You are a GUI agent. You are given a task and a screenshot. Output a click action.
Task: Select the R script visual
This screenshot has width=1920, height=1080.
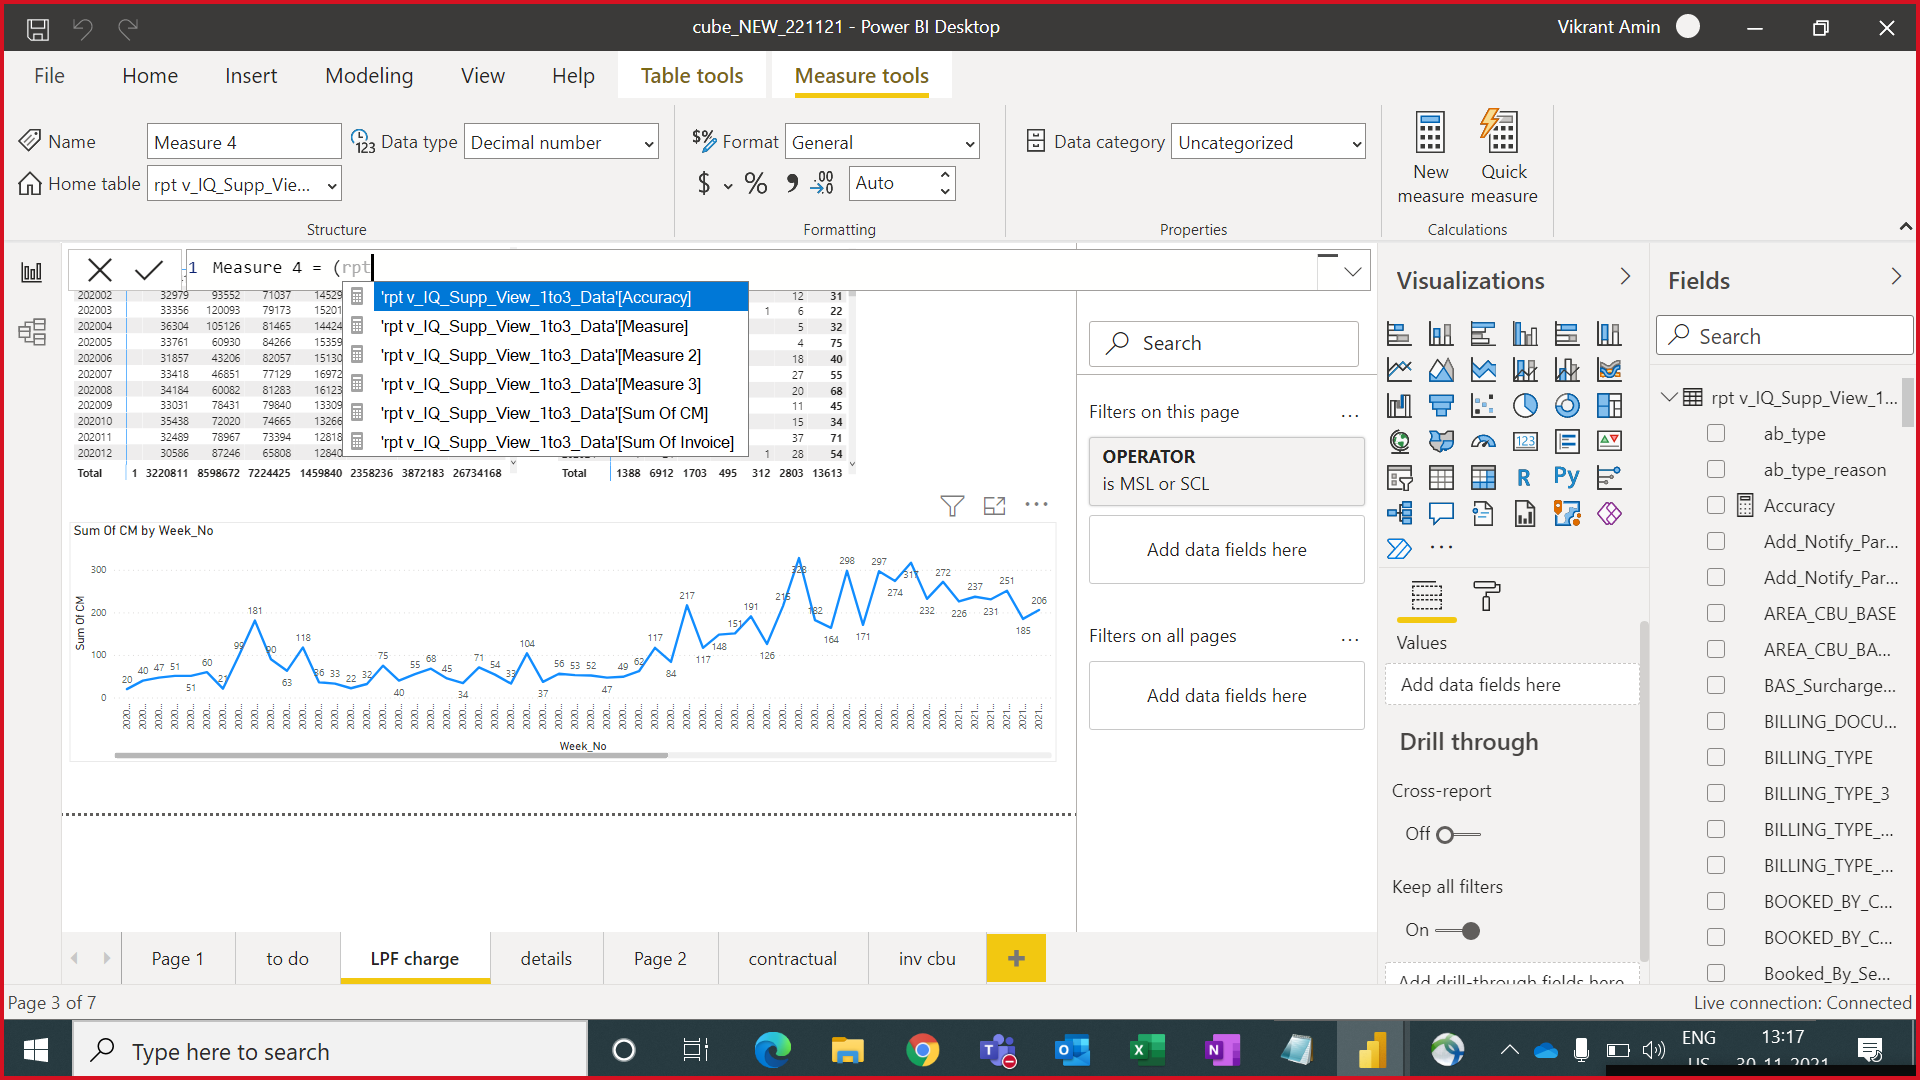click(1525, 478)
